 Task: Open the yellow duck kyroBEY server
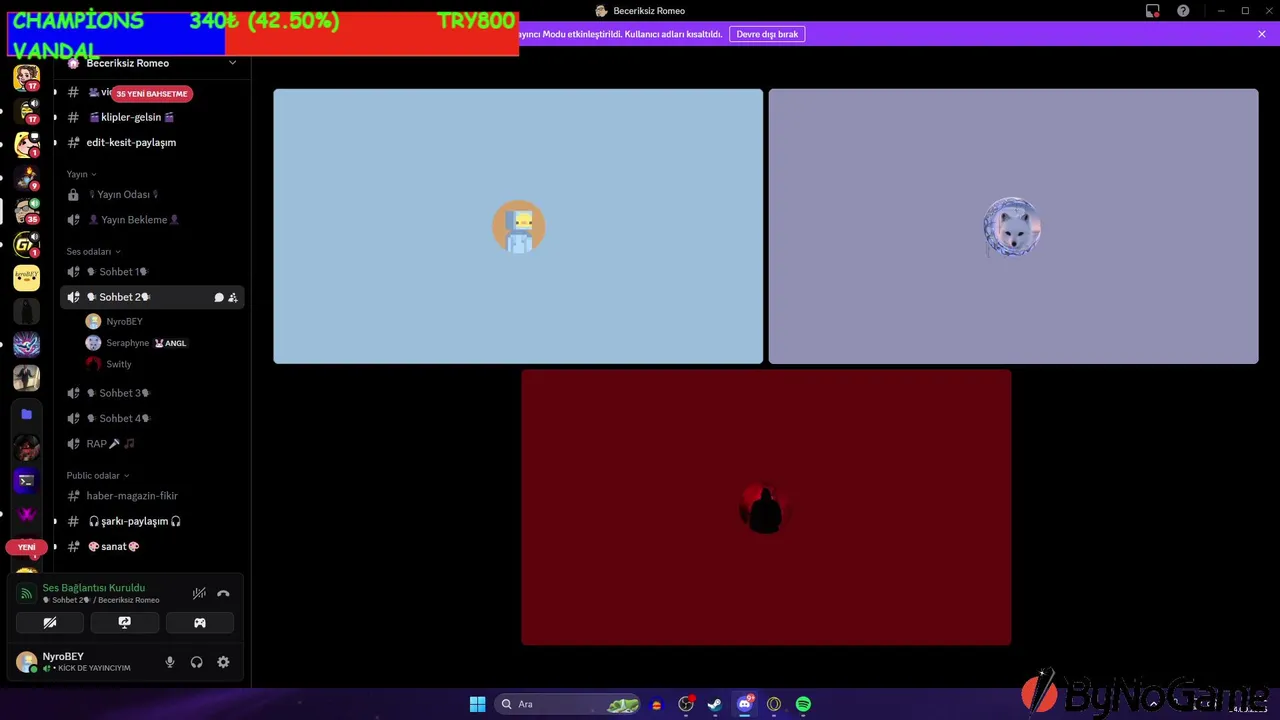(x=27, y=277)
